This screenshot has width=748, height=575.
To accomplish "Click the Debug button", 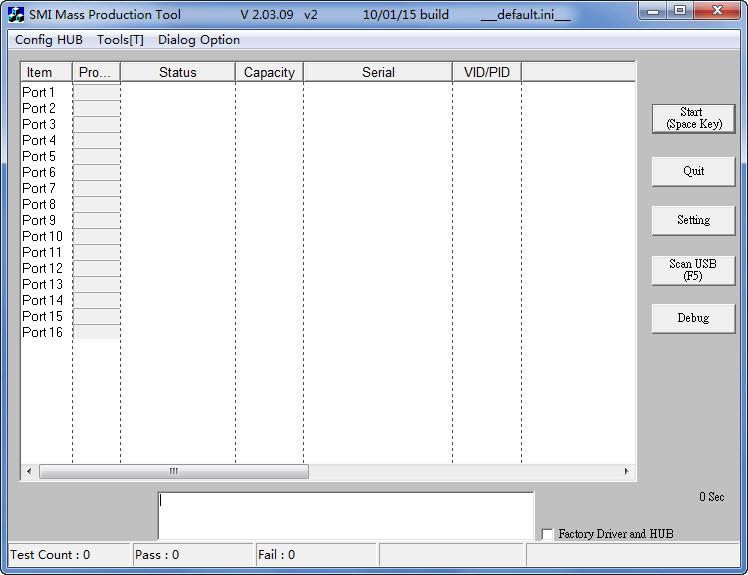I will 694,318.
